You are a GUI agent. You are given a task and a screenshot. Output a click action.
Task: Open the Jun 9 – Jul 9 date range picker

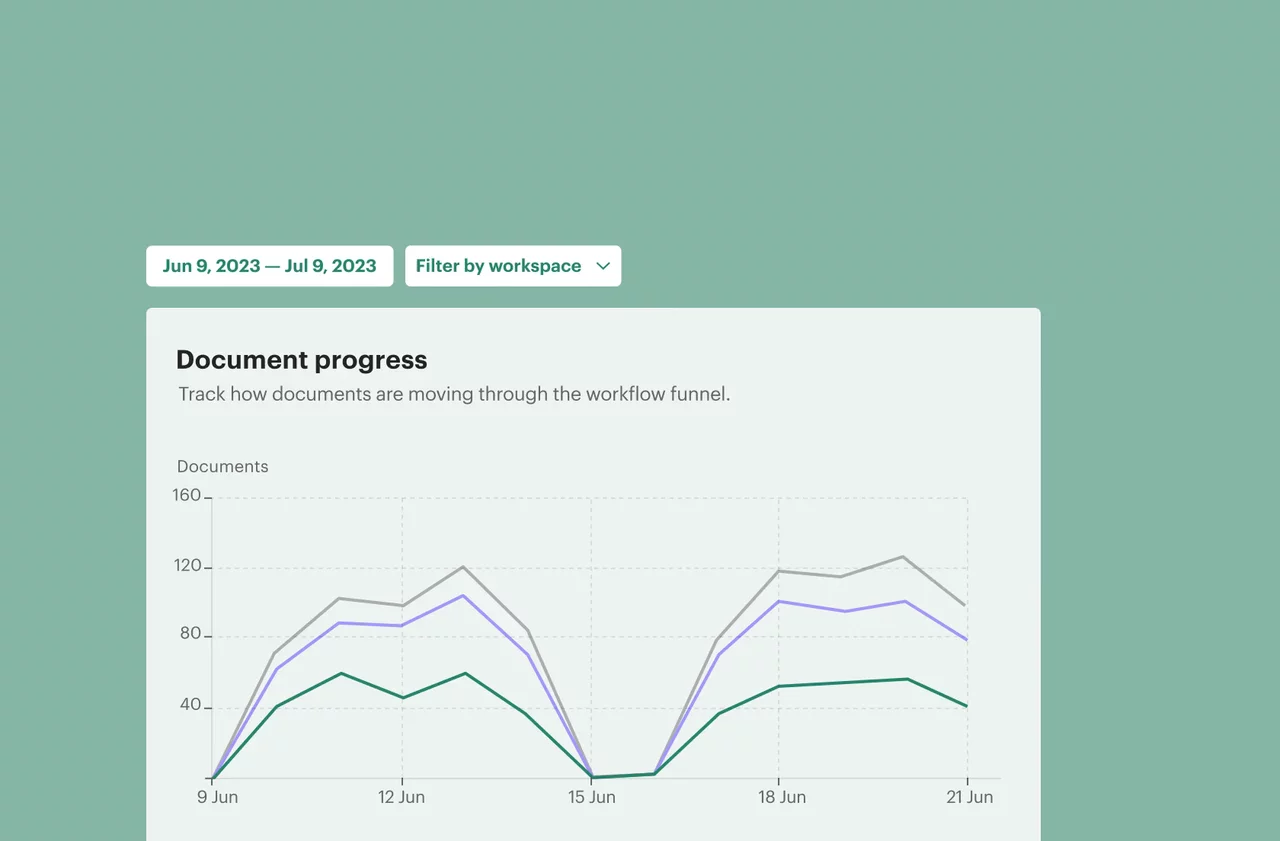269,266
